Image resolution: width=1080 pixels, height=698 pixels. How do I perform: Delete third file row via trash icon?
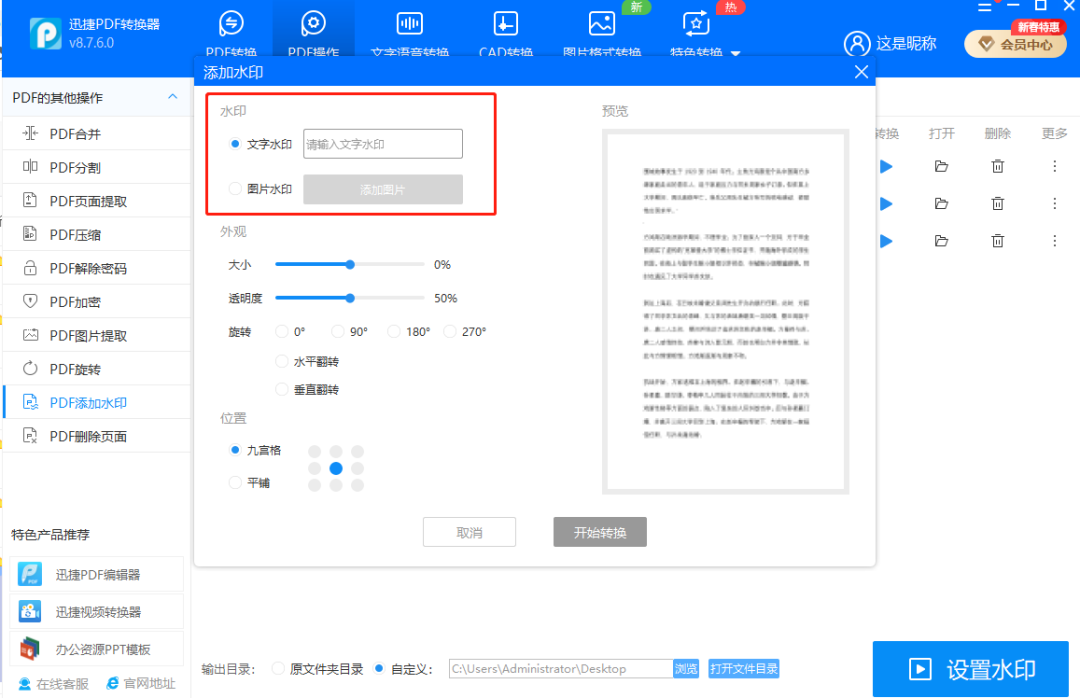click(x=997, y=240)
